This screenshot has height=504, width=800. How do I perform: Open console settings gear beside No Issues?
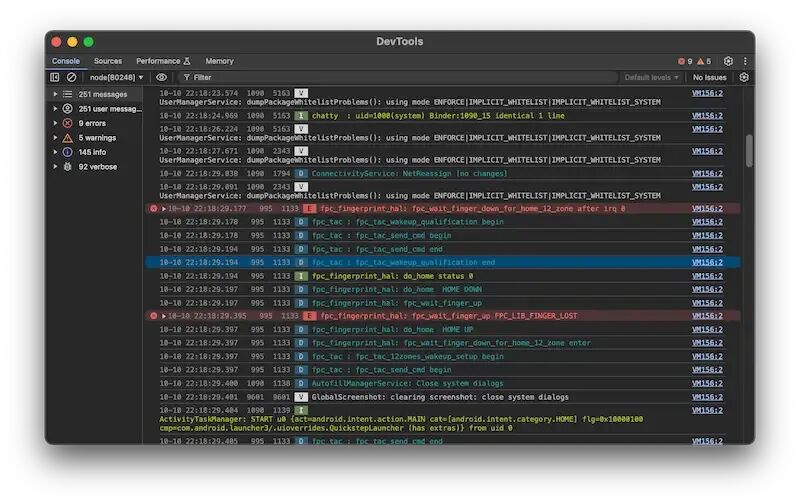pos(744,77)
